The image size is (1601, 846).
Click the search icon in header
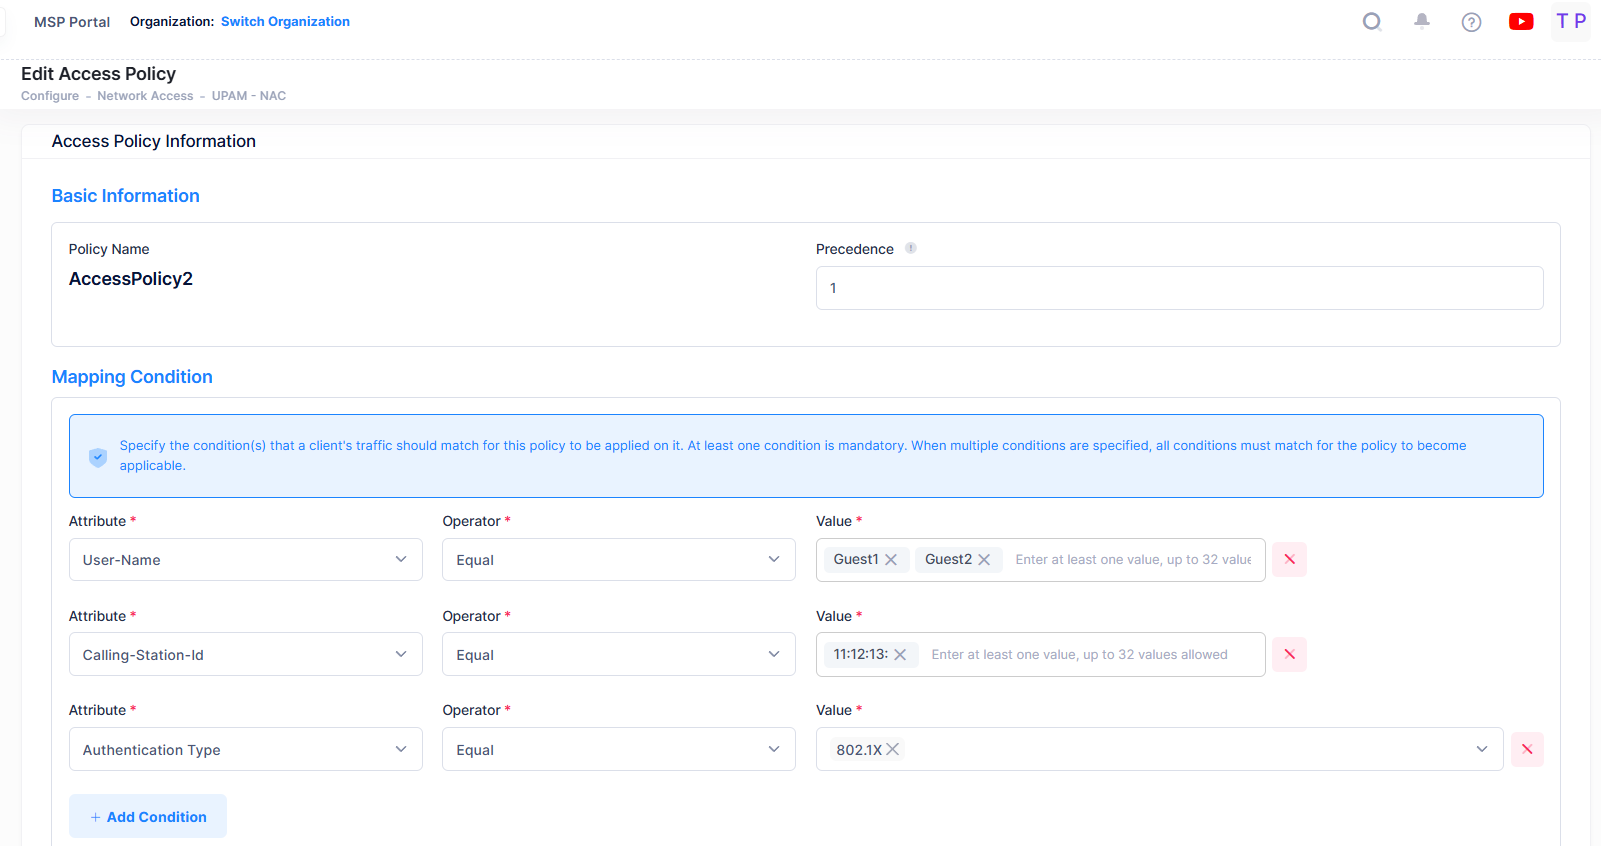(1372, 22)
